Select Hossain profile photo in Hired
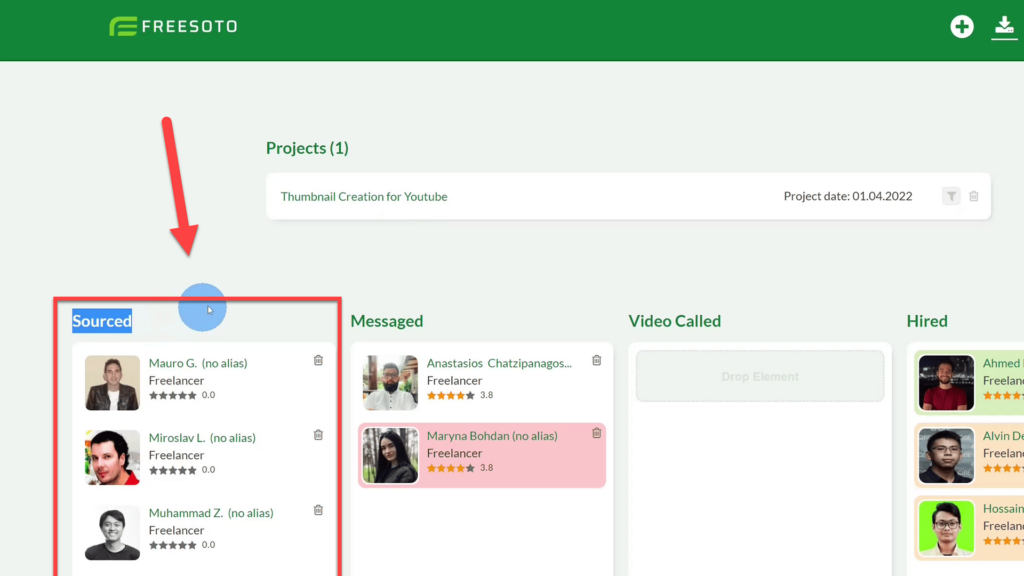Image resolution: width=1024 pixels, height=576 pixels. coord(946,528)
